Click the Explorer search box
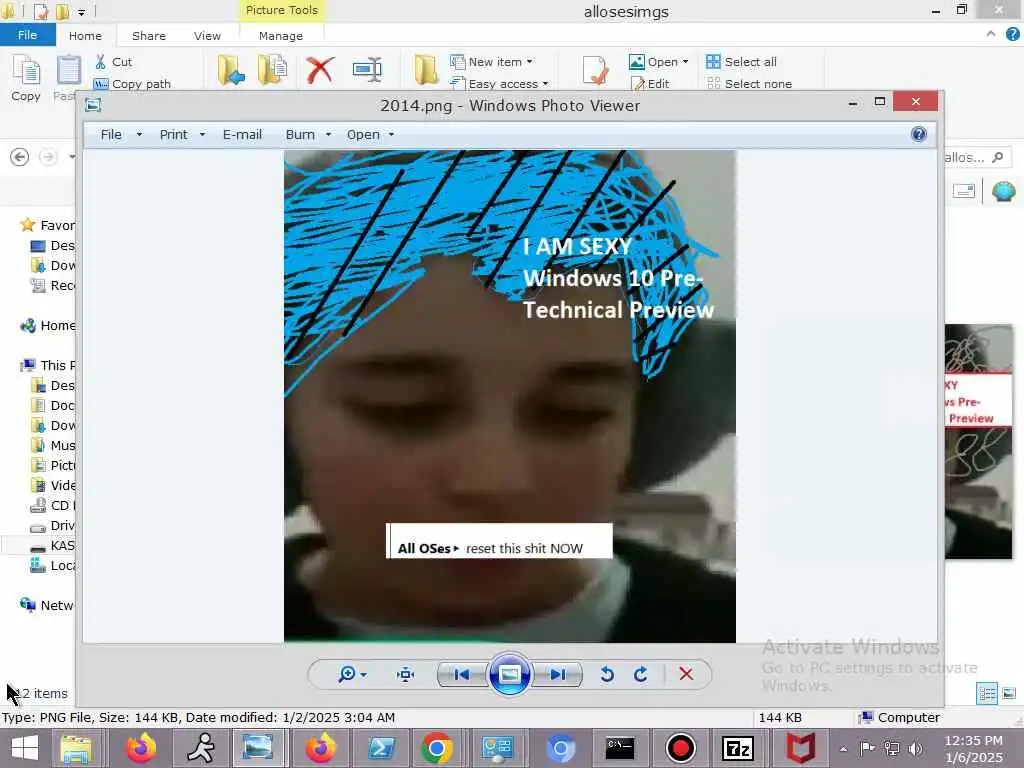 pyautogui.click(x=978, y=157)
